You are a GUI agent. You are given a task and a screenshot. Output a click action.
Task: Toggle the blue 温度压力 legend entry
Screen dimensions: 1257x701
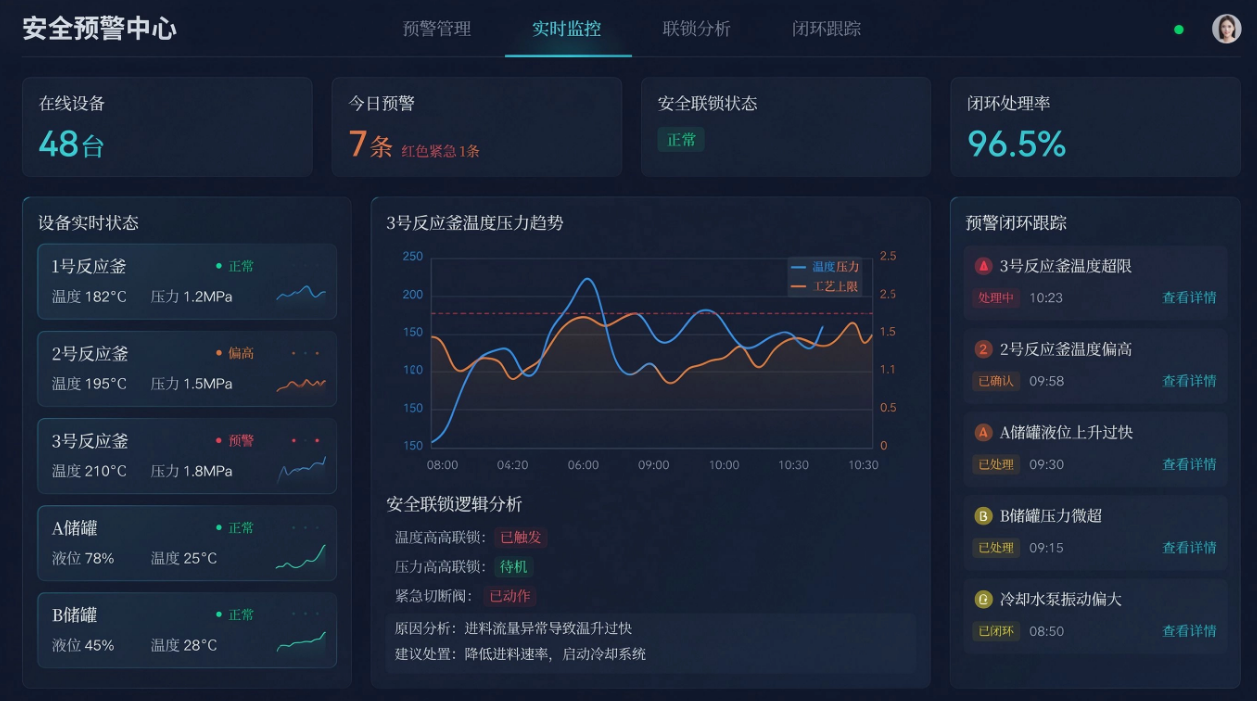(x=825, y=267)
